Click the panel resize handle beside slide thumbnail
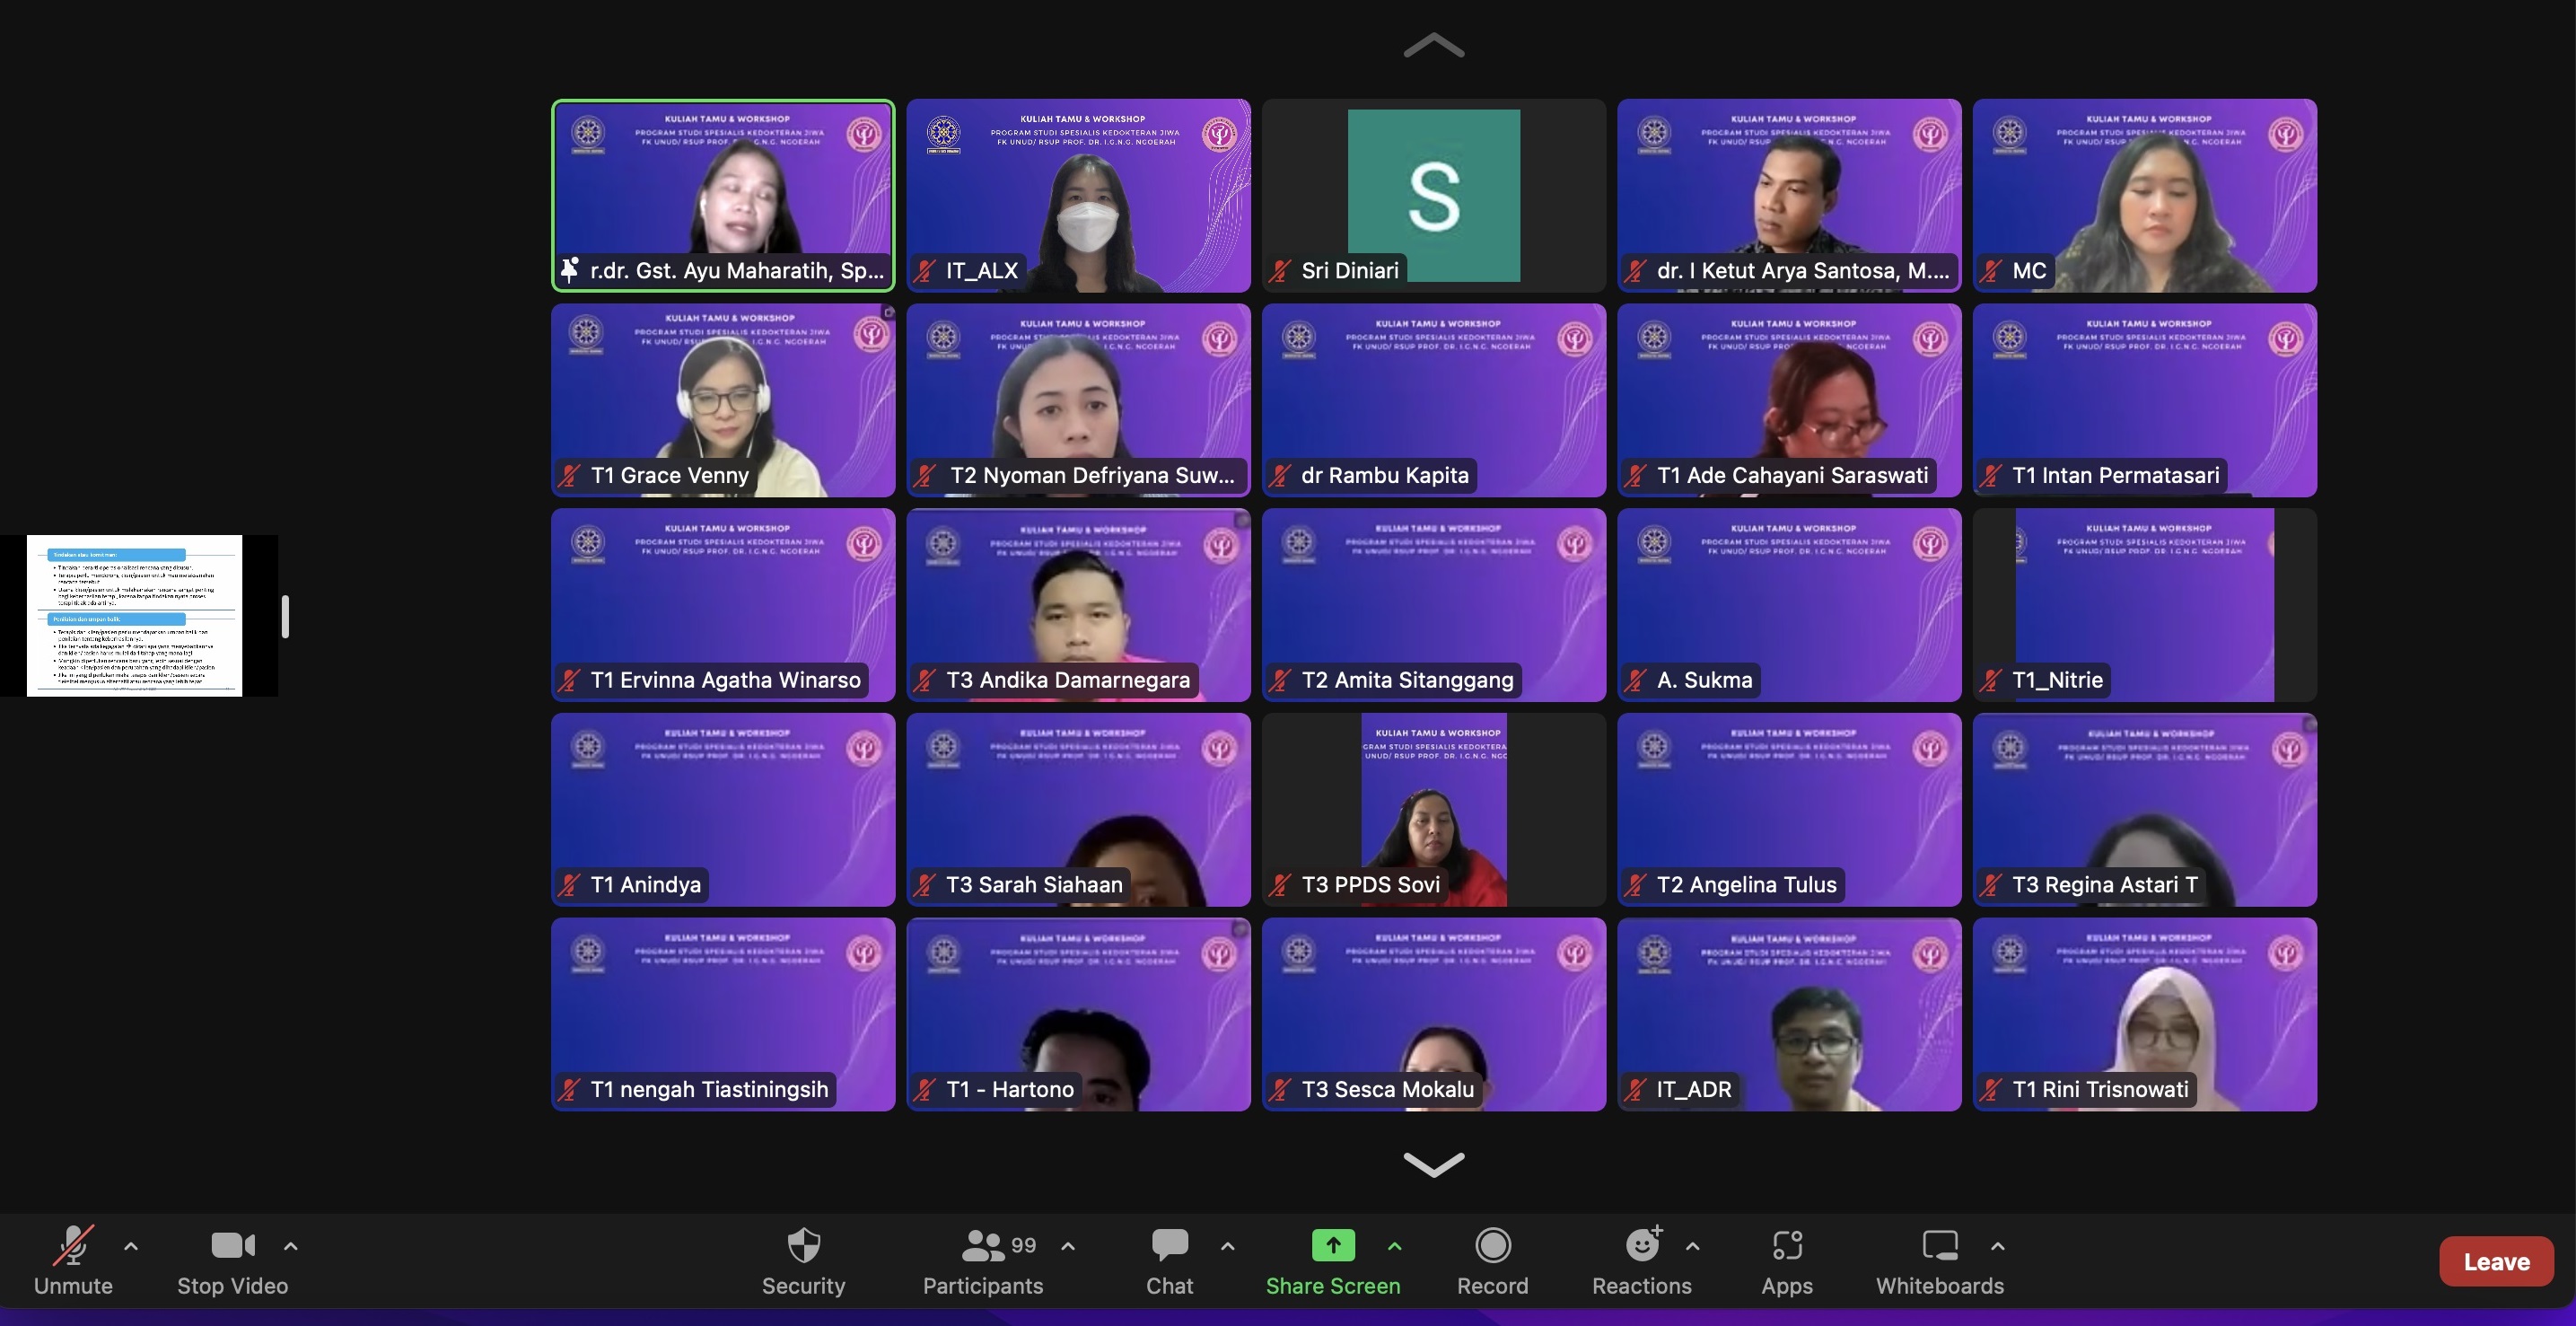This screenshot has height=1326, width=2576. tap(286, 616)
